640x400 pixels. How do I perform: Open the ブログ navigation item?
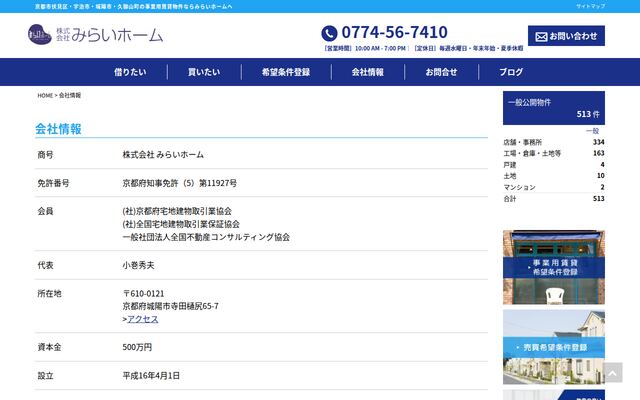pos(511,72)
